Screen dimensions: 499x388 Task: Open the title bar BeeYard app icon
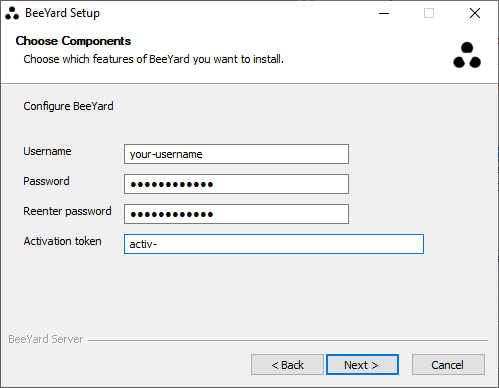click(x=12, y=13)
